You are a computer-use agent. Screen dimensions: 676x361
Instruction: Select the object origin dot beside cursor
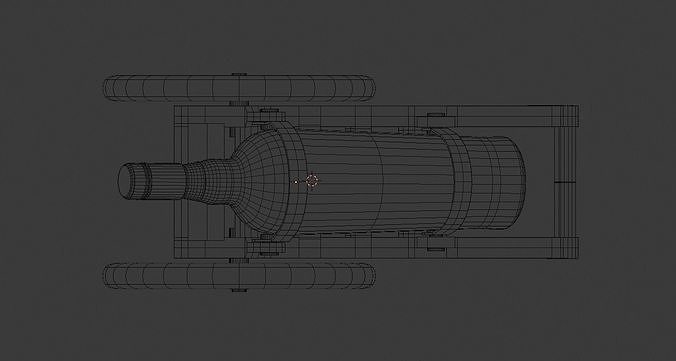tap(296, 182)
